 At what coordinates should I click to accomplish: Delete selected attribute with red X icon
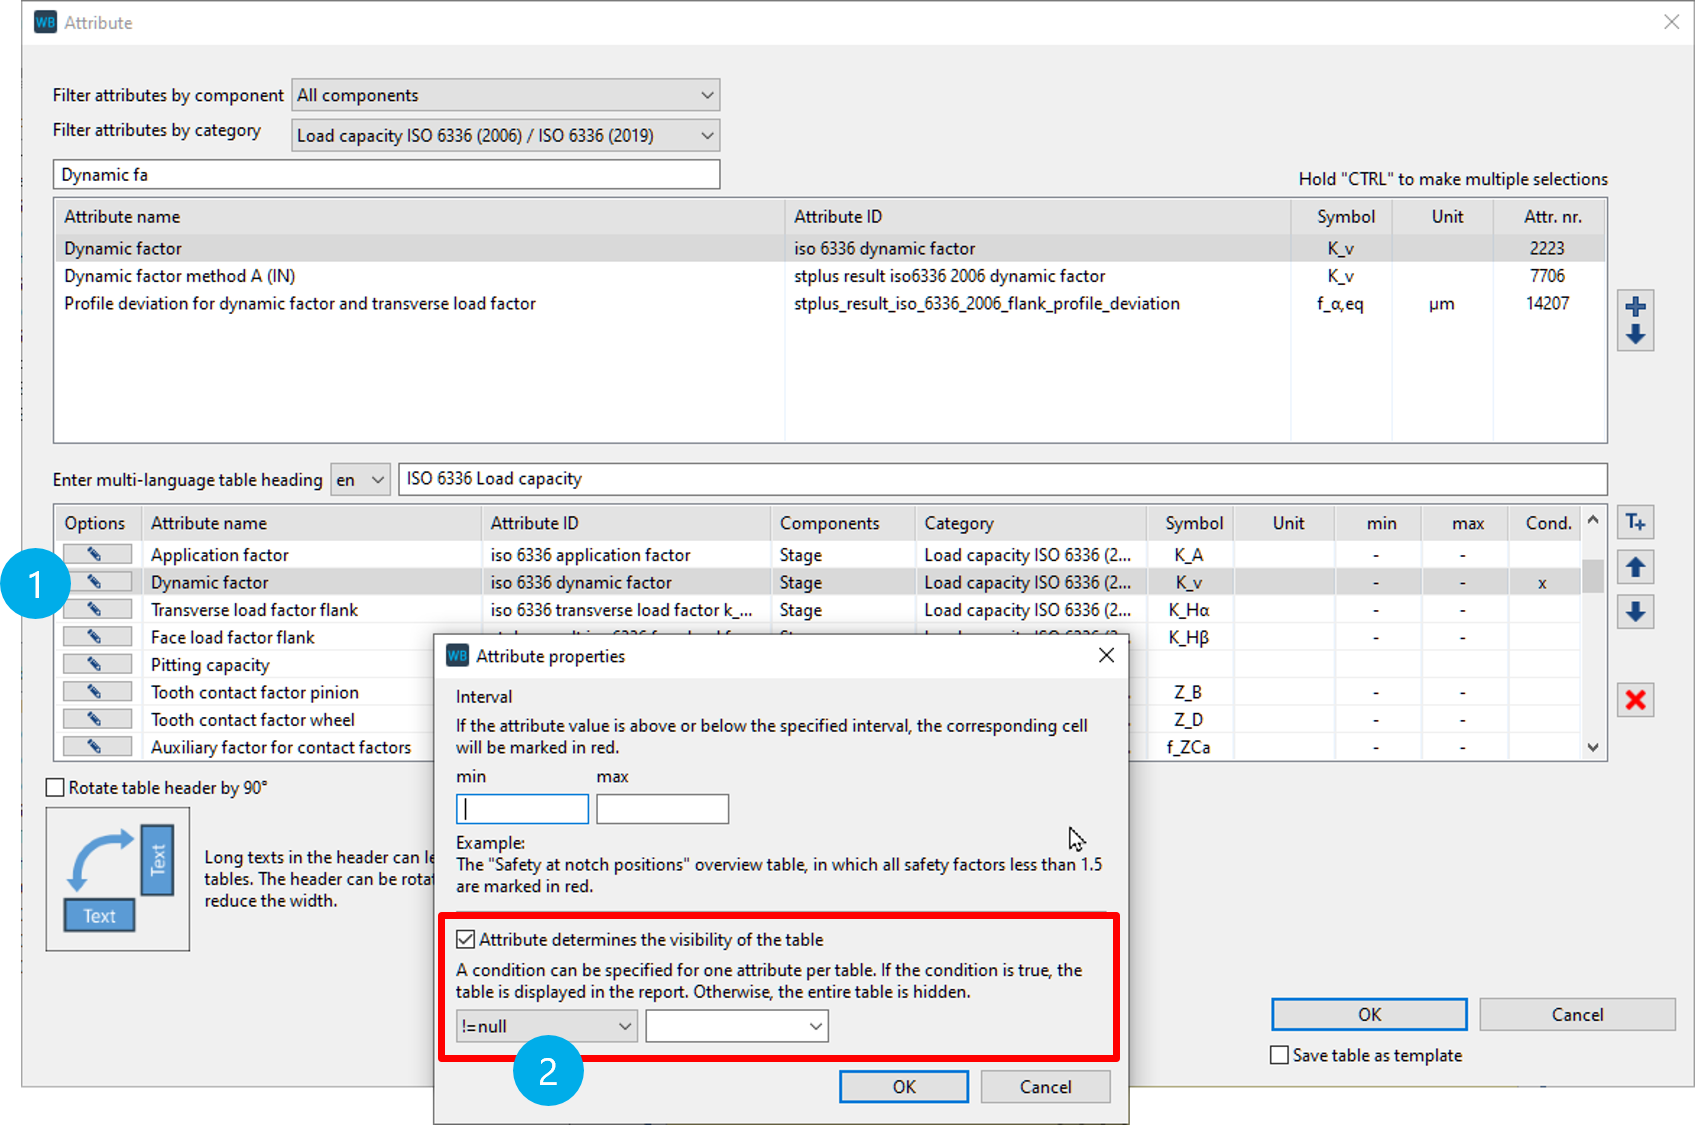1635,700
